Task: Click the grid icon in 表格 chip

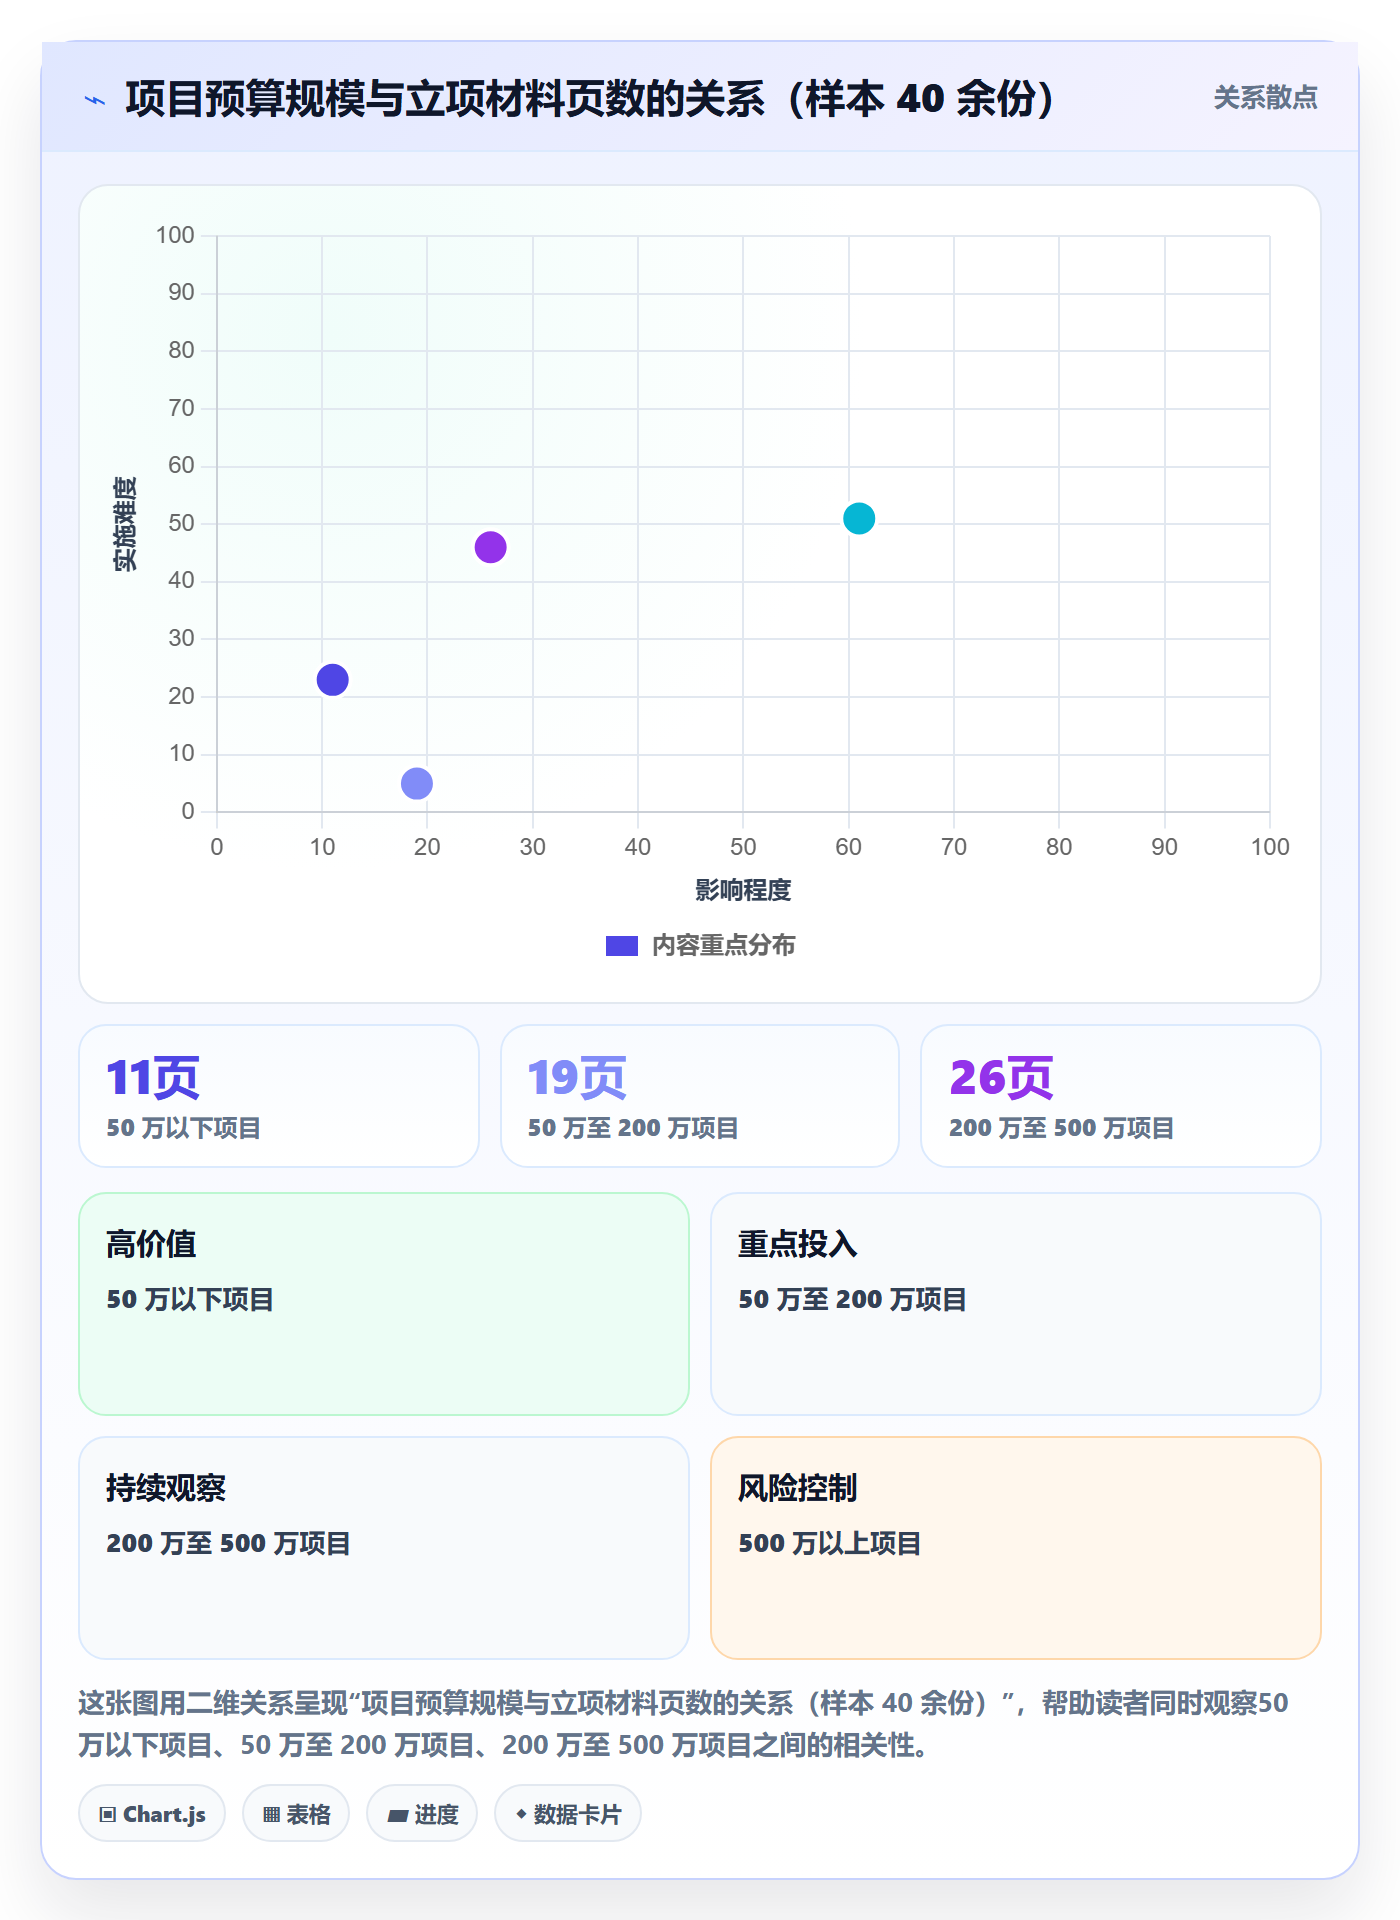Action: click(x=271, y=1815)
